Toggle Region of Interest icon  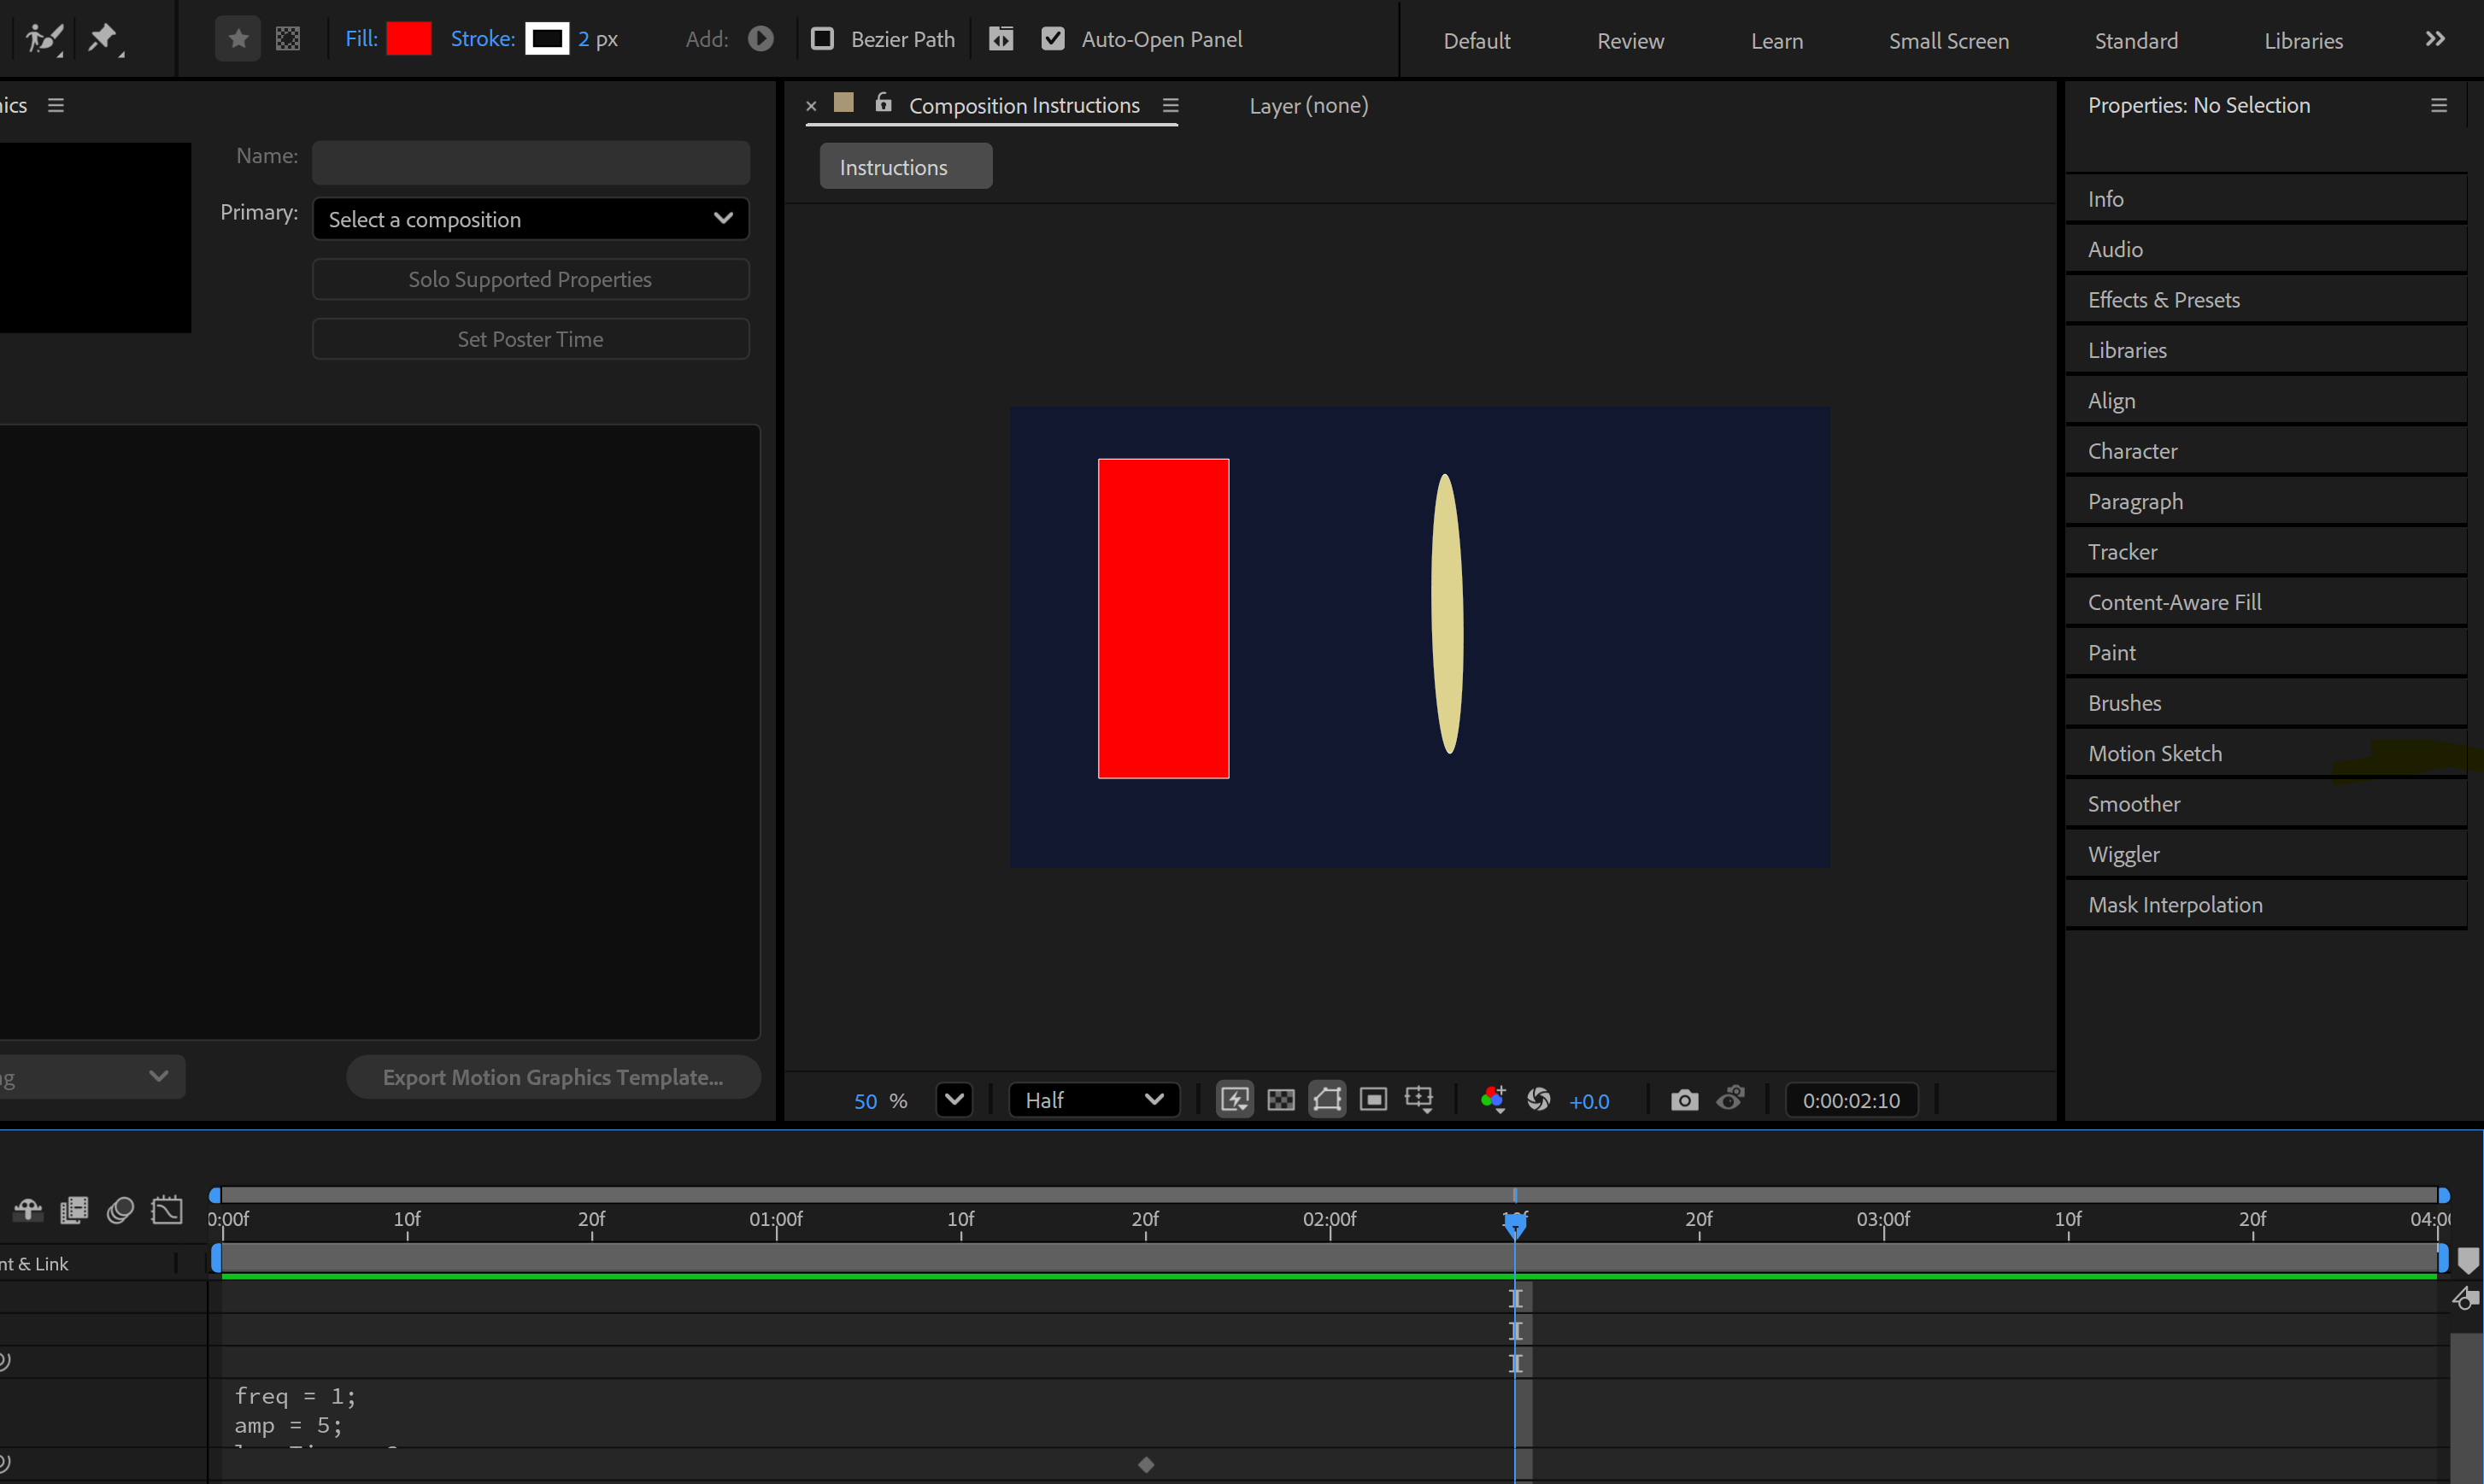[1373, 1100]
